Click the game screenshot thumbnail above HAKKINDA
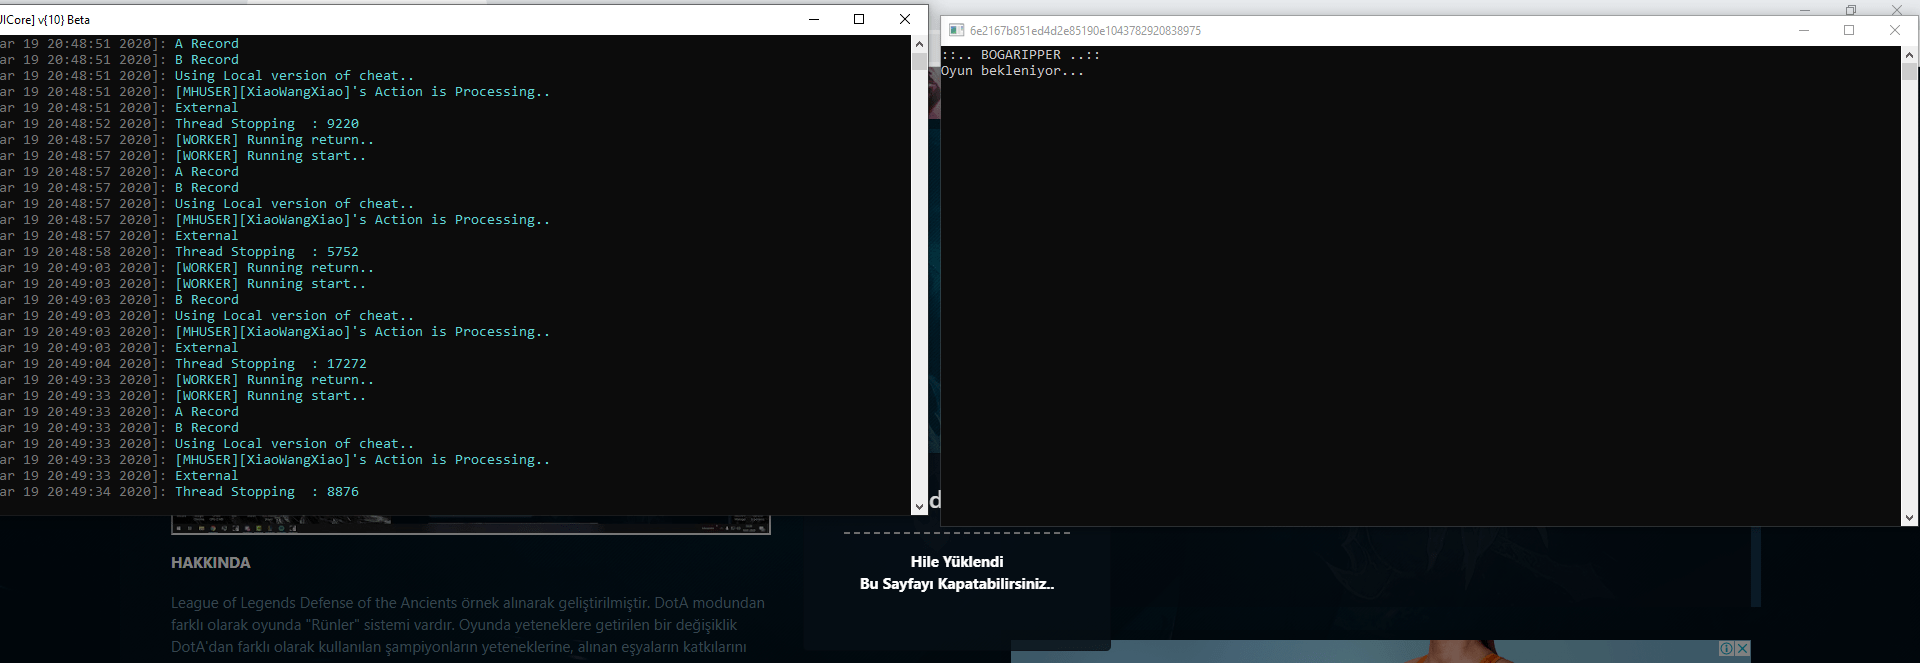1920x663 pixels. coord(471,525)
